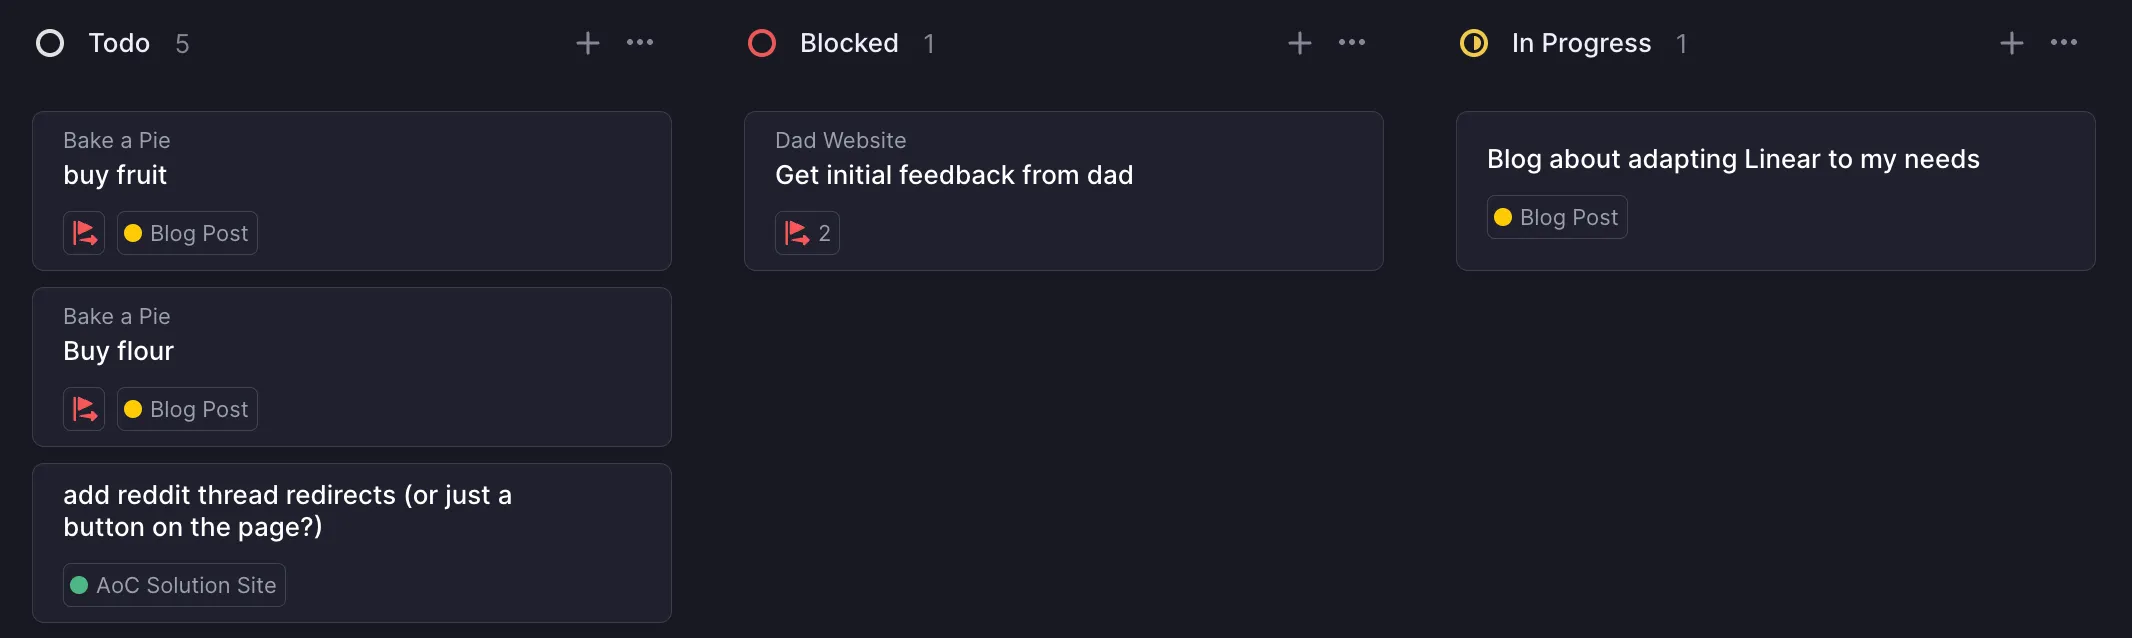Add a new issue to Todo column

click(x=588, y=43)
